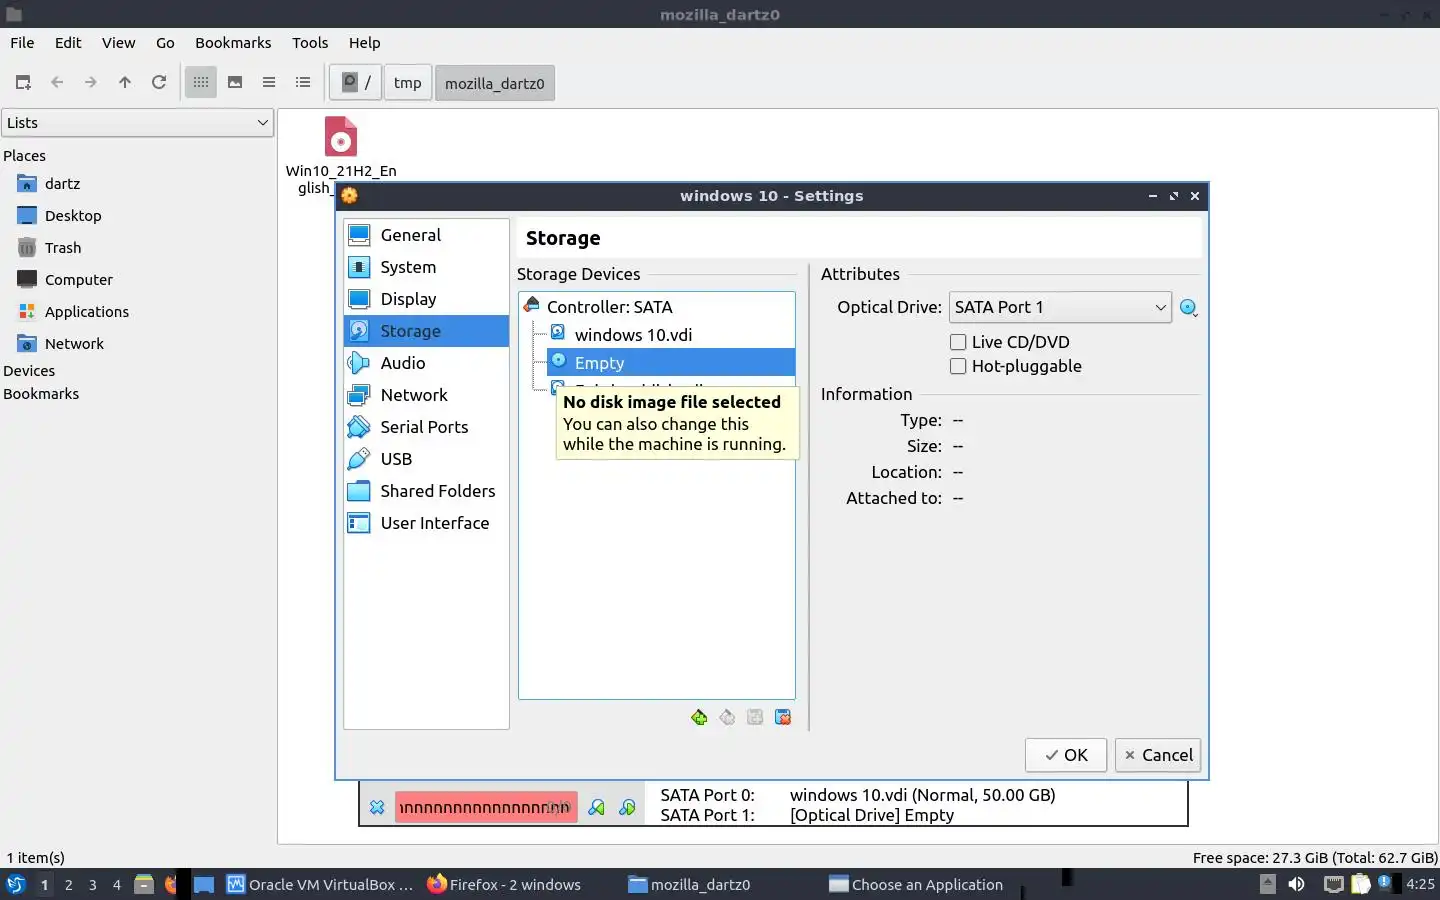Reload the folder in file manager
The image size is (1440, 900).
point(159,82)
